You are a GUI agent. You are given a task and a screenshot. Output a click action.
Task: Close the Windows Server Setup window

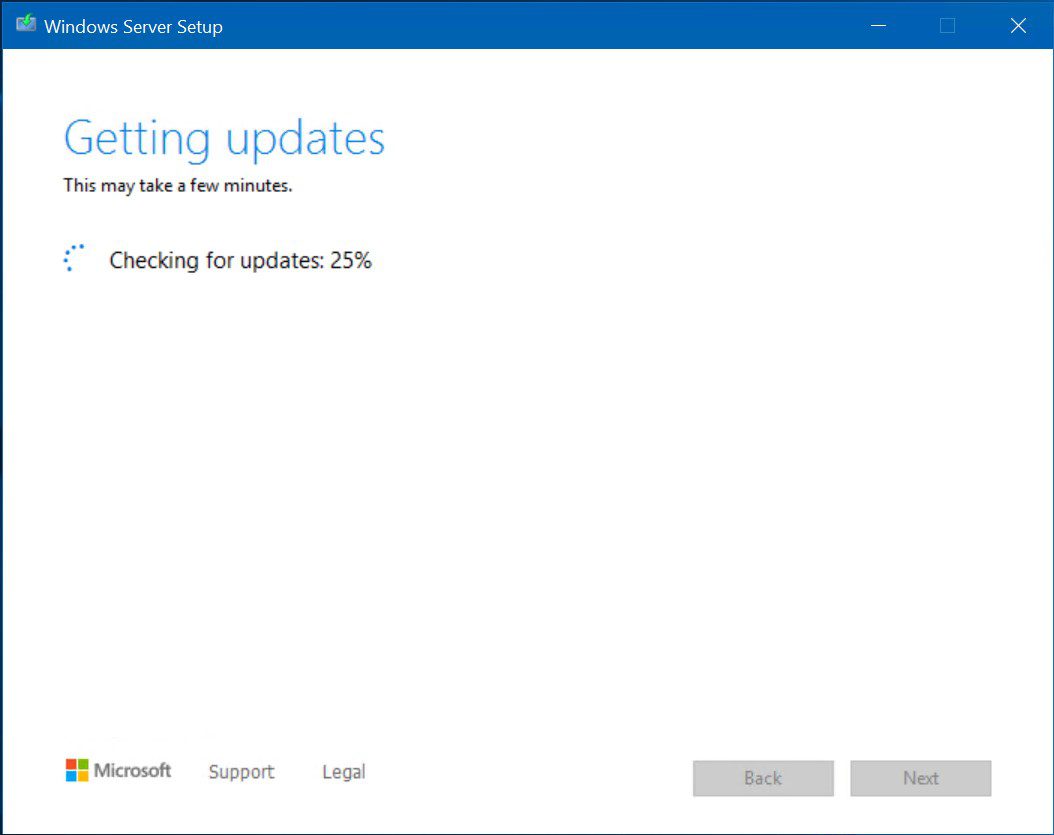point(1018,26)
